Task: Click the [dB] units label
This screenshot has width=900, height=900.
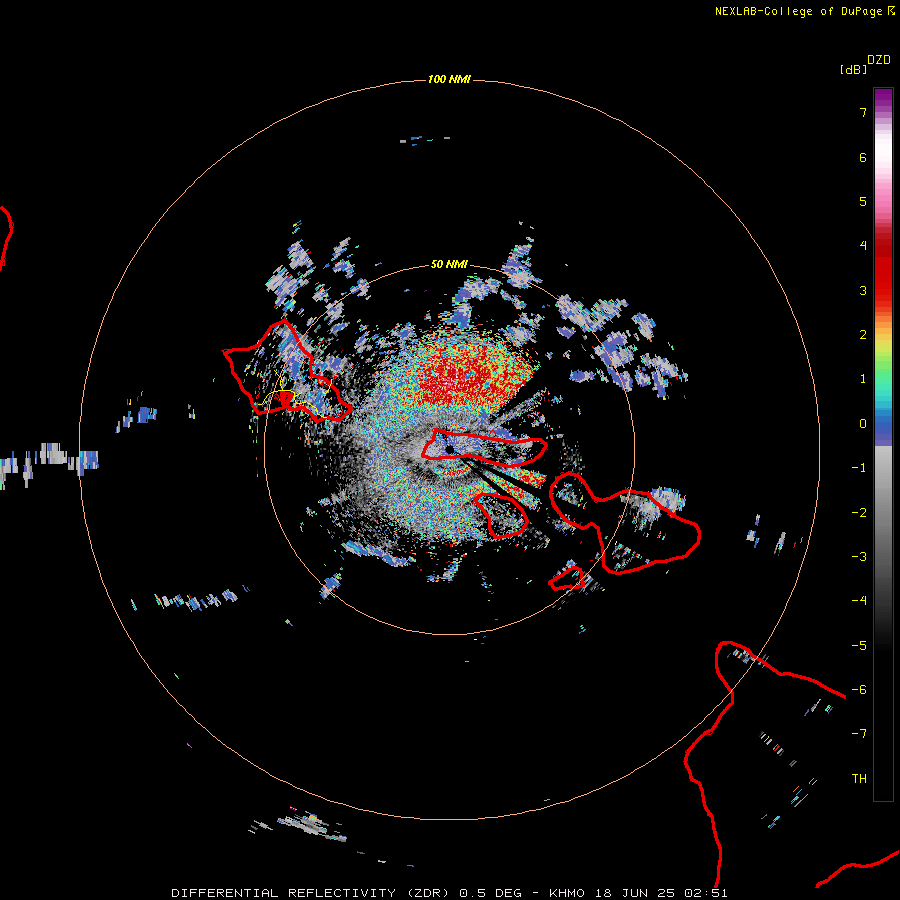Action: tap(853, 69)
